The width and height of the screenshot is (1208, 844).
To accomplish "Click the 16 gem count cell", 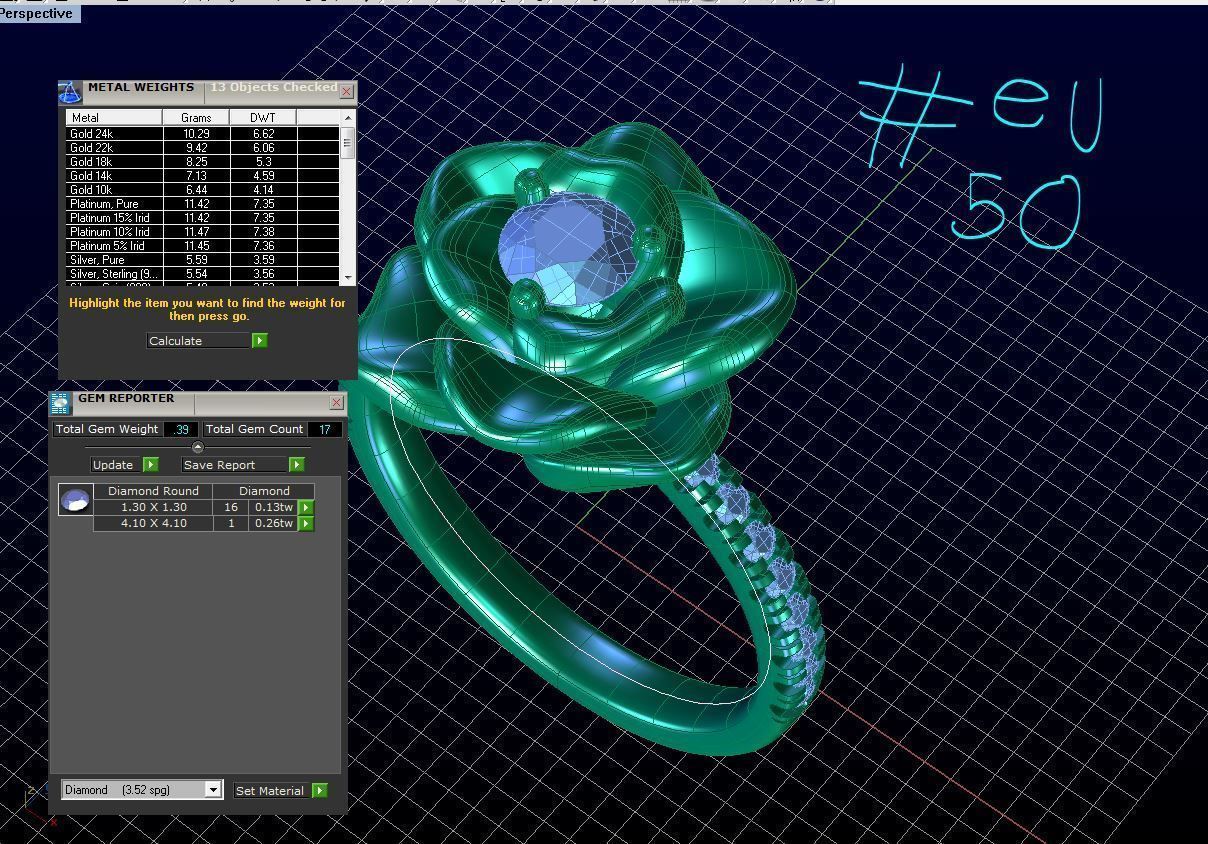I will click(x=231, y=507).
